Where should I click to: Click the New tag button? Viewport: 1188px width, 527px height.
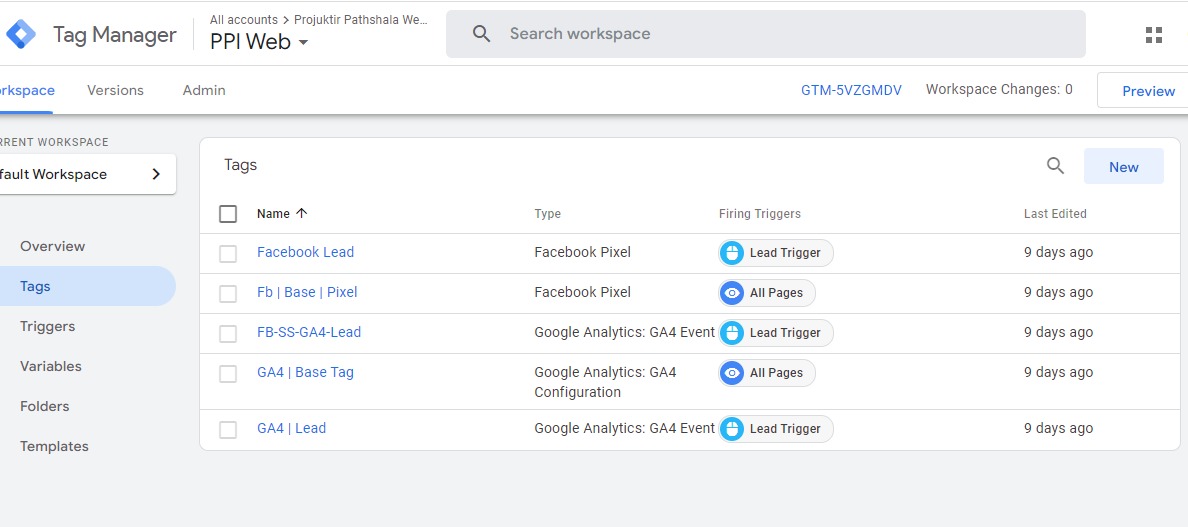pos(1124,167)
